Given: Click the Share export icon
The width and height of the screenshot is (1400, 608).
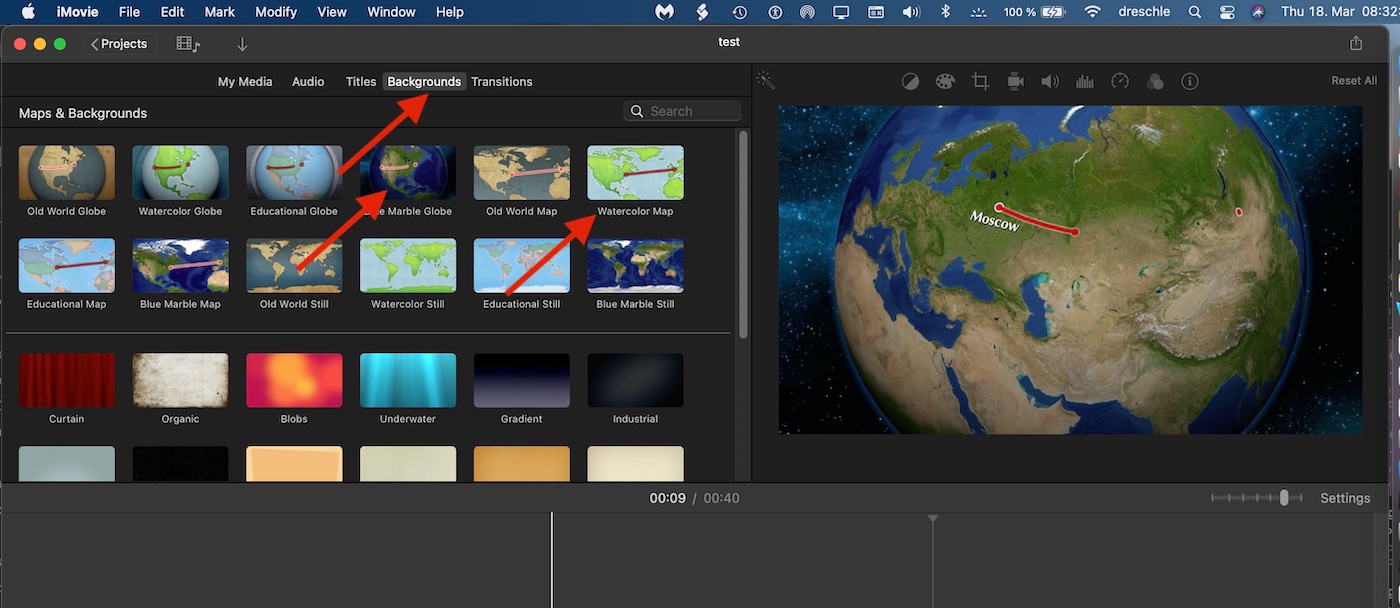Looking at the screenshot, I should click(1356, 43).
